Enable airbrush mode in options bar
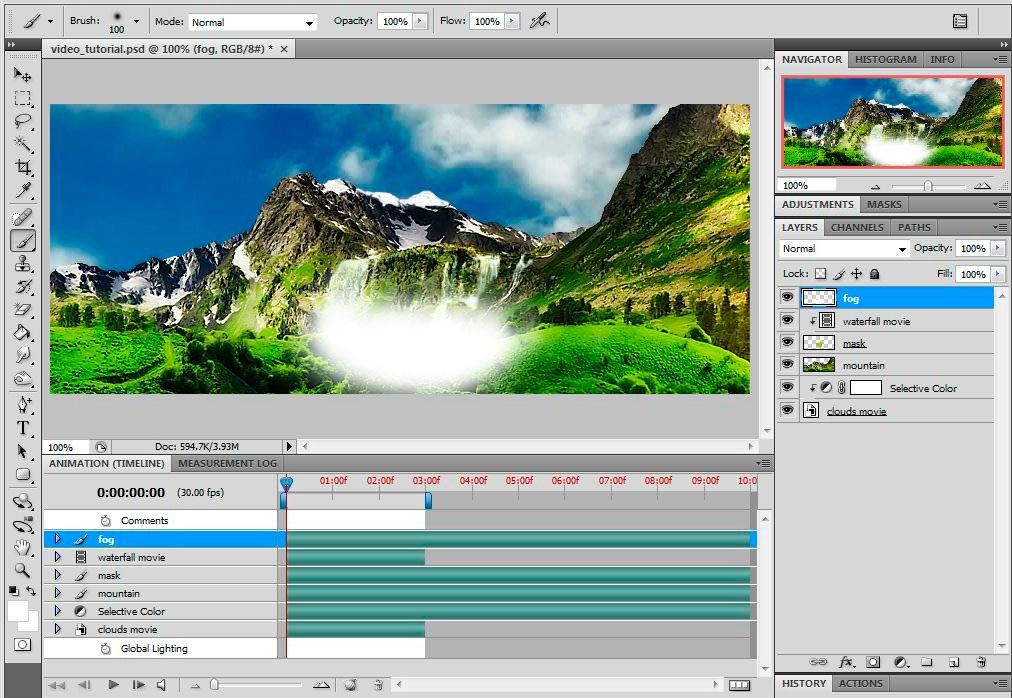 click(x=540, y=21)
